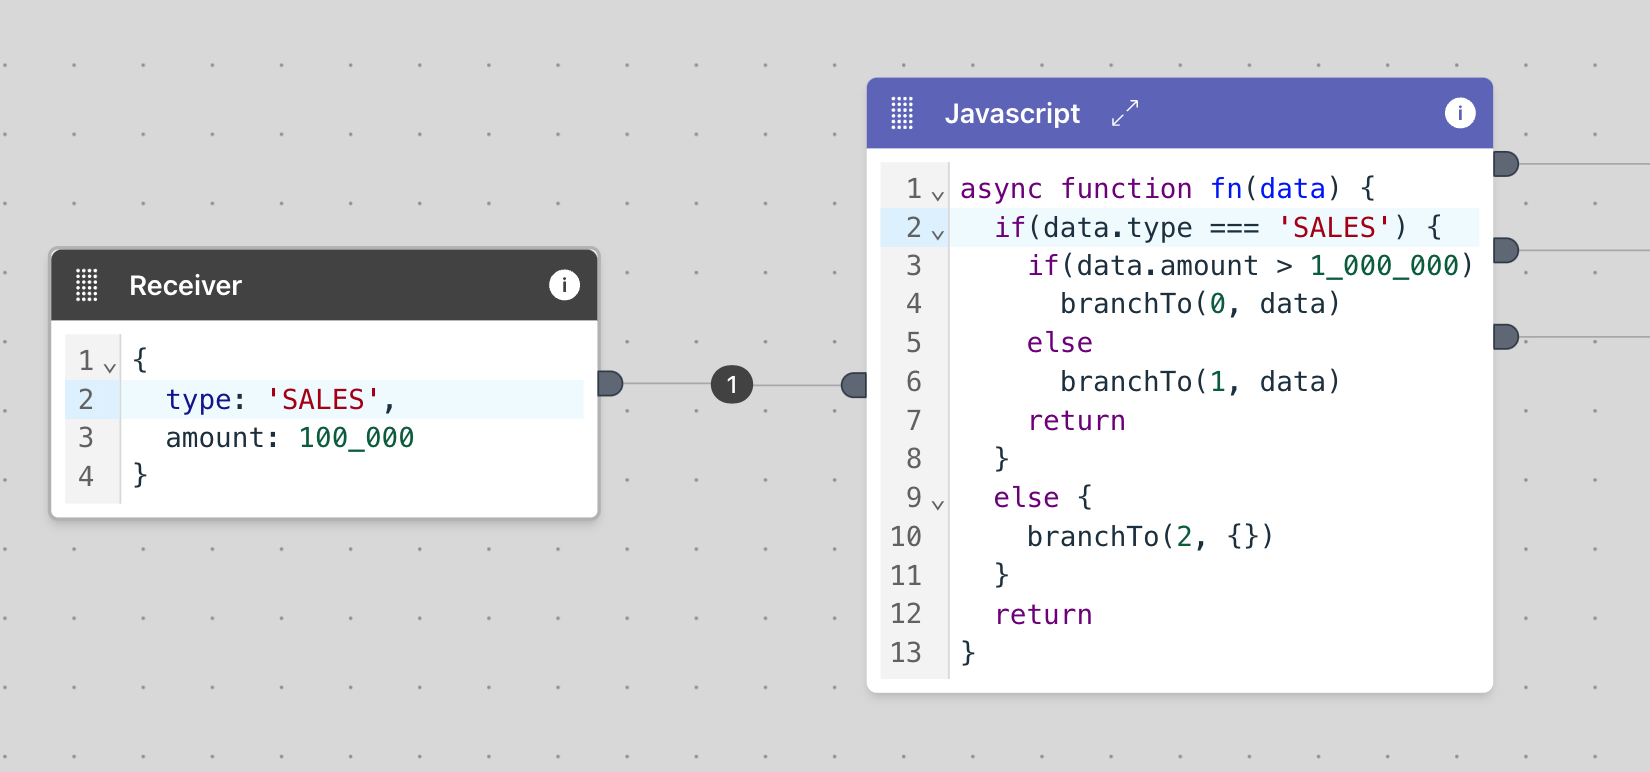The height and width of the screenshot is (772, 1650).
Task: Fold the if block on line 2
Action: click(938, 234)
